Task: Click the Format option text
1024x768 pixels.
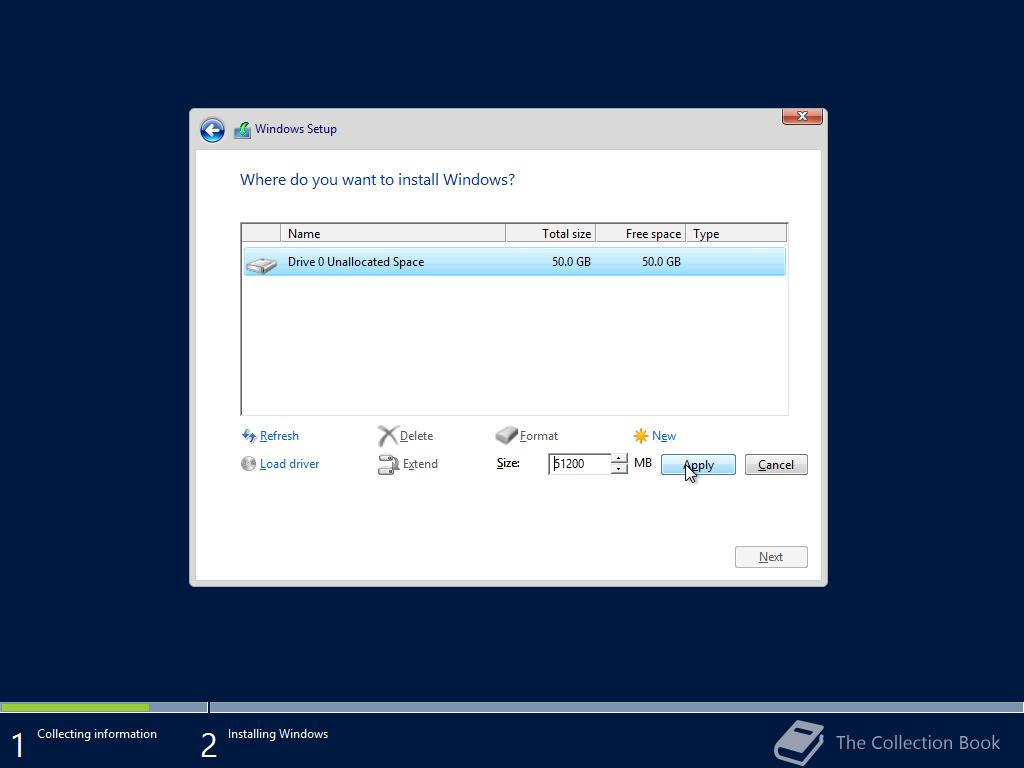Action: coord(539,436)
